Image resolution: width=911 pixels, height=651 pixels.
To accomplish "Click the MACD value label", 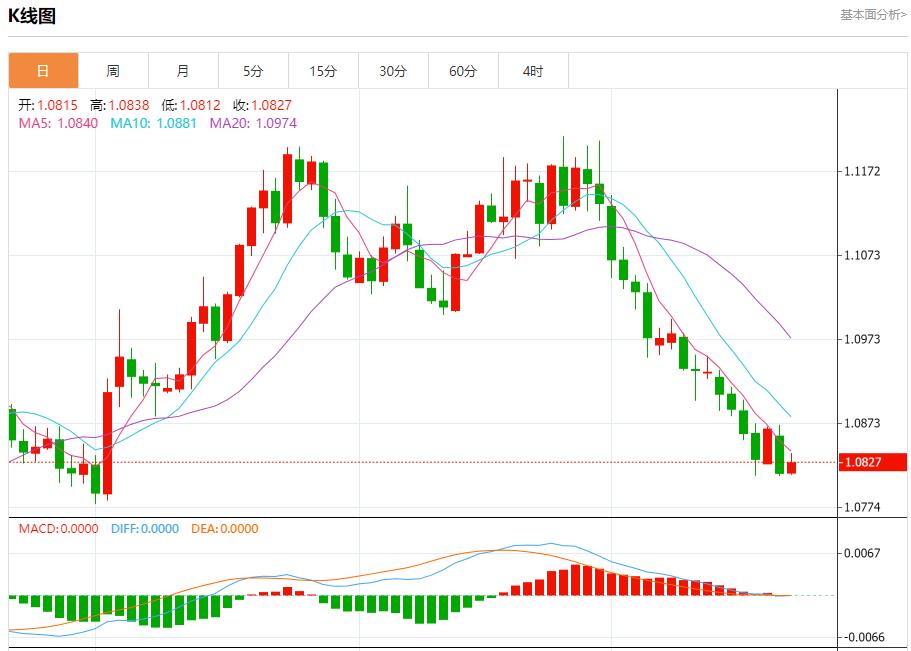I will [x=58, y=529].
